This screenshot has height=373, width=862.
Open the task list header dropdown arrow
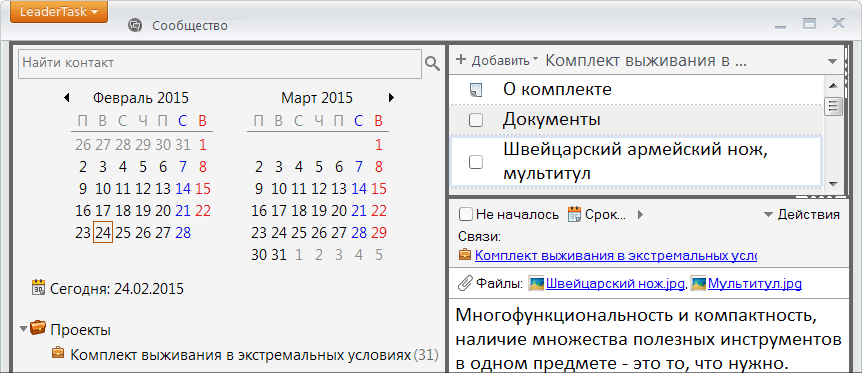(x=832, y=61)
